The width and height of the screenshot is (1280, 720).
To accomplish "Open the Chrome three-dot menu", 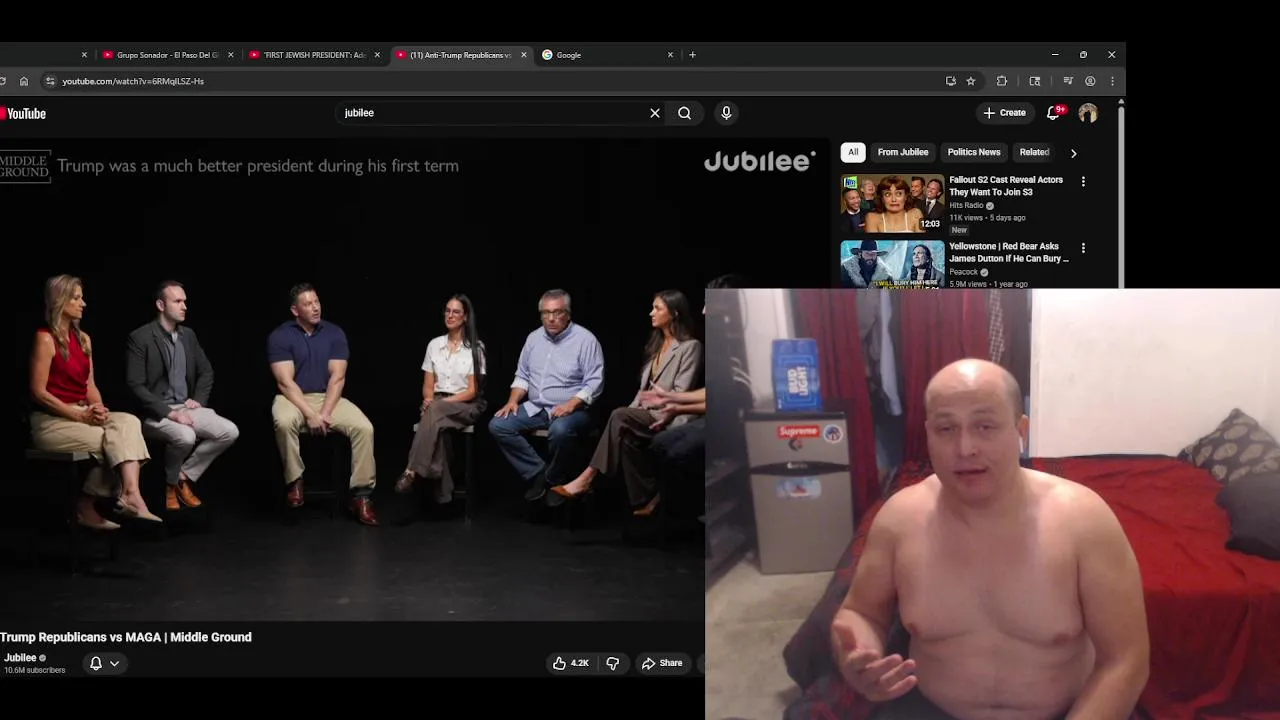I will pos(1112,81).
